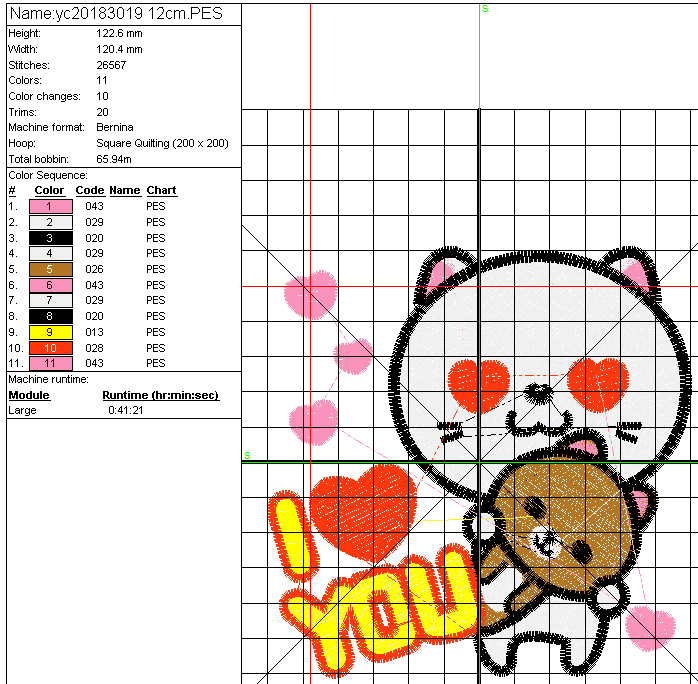Click code 013 in row 9
The image size is (698, 684).
click(x=94, y=332)
